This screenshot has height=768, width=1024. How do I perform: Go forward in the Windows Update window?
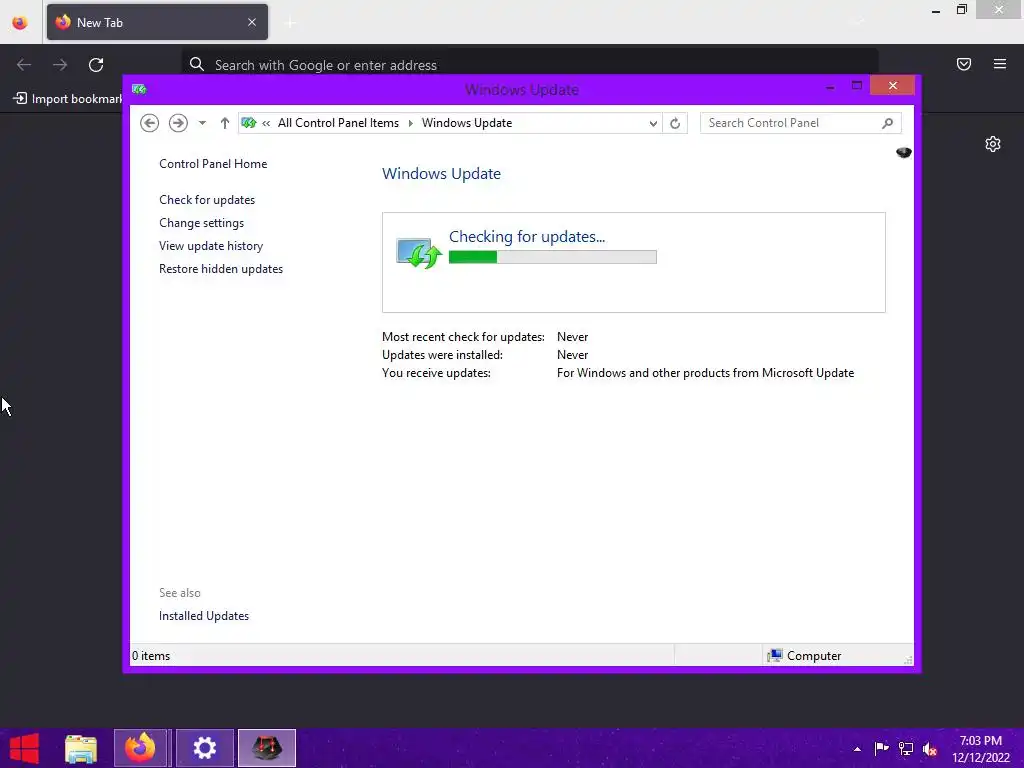[x=178, y=123]
